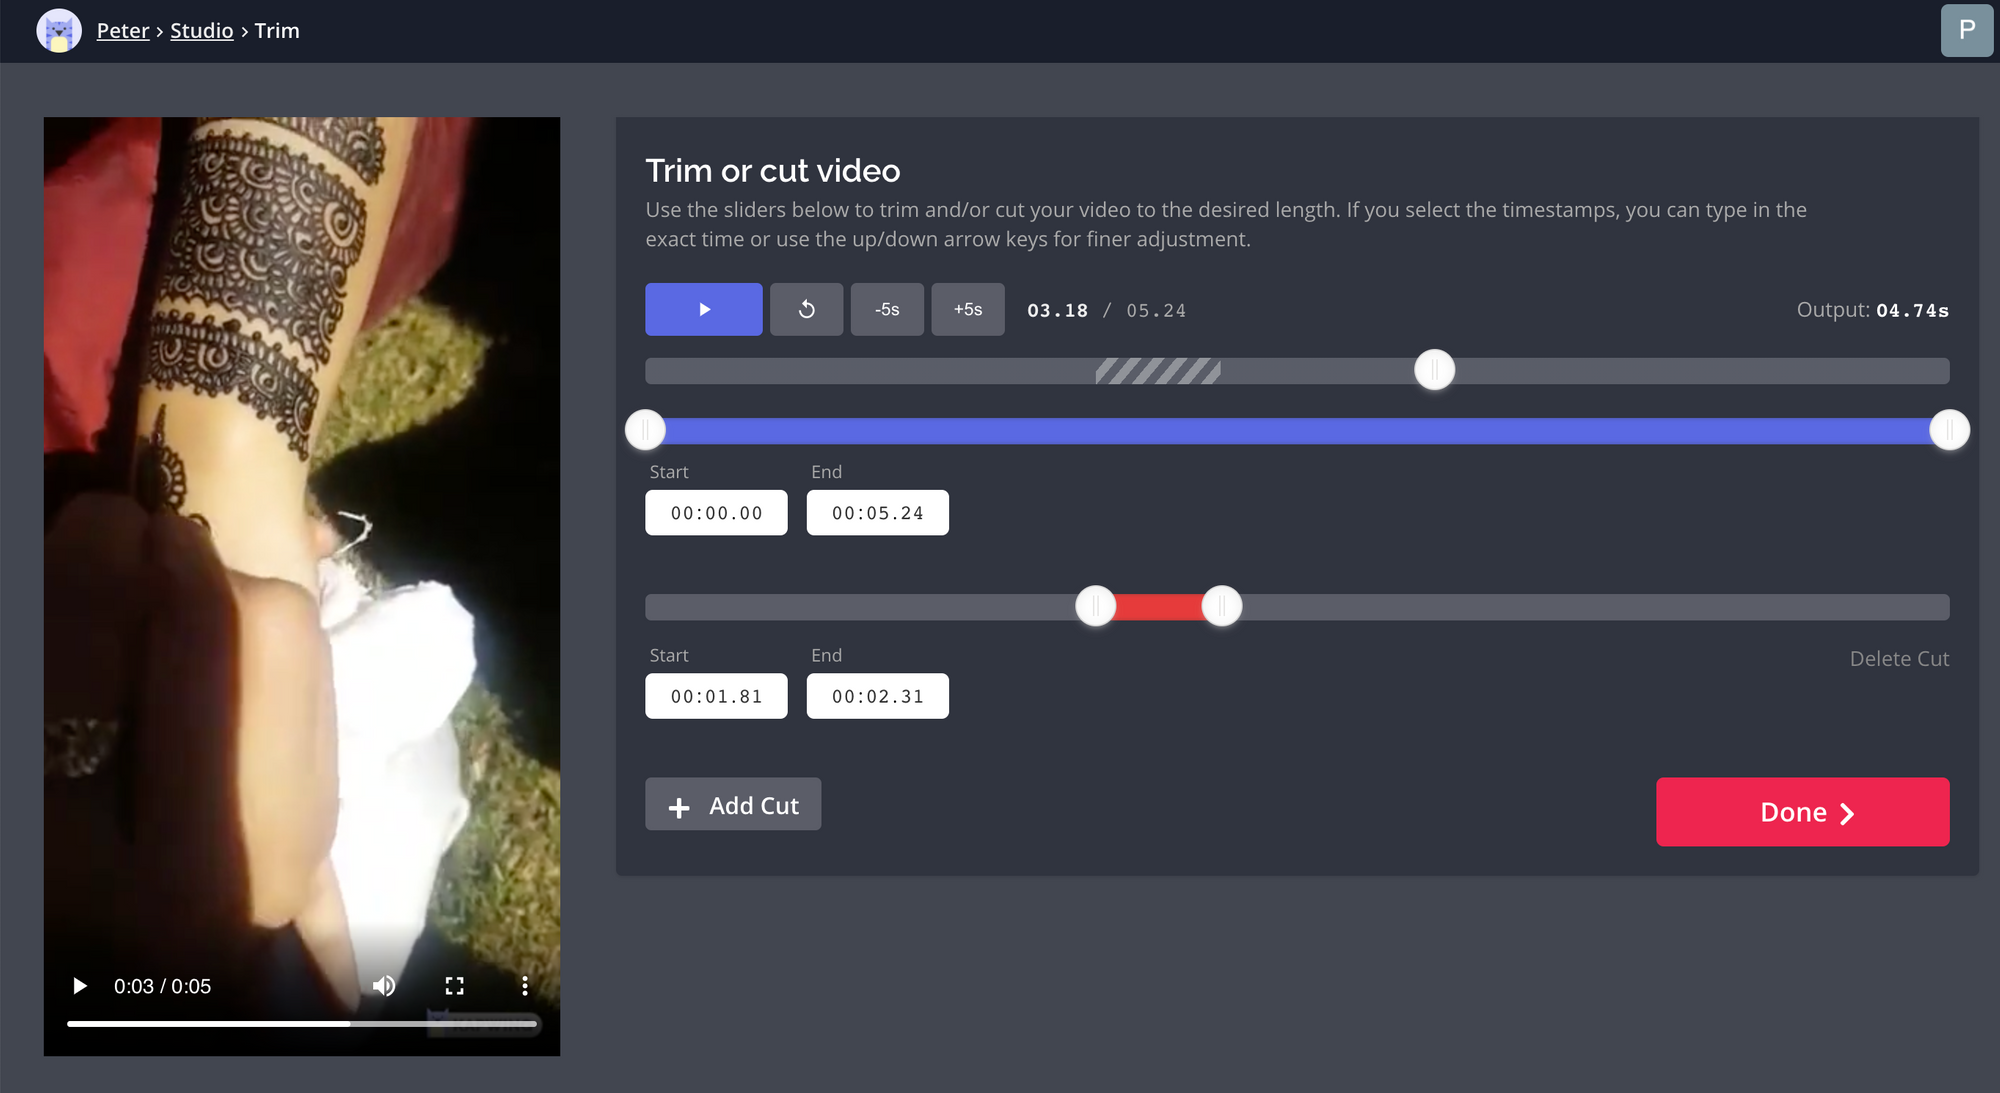Click Delete Cut link
The height and width of the screenshot is (1093, 2000).
tap(1898, 659)
